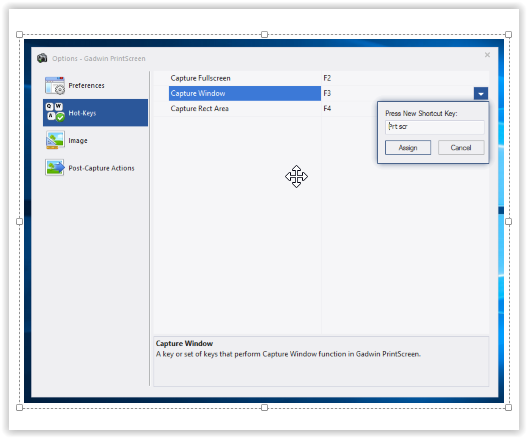
Task: Toggle the shortcut dropdown arrow for Capture Window
Action: tap(481, 93)
